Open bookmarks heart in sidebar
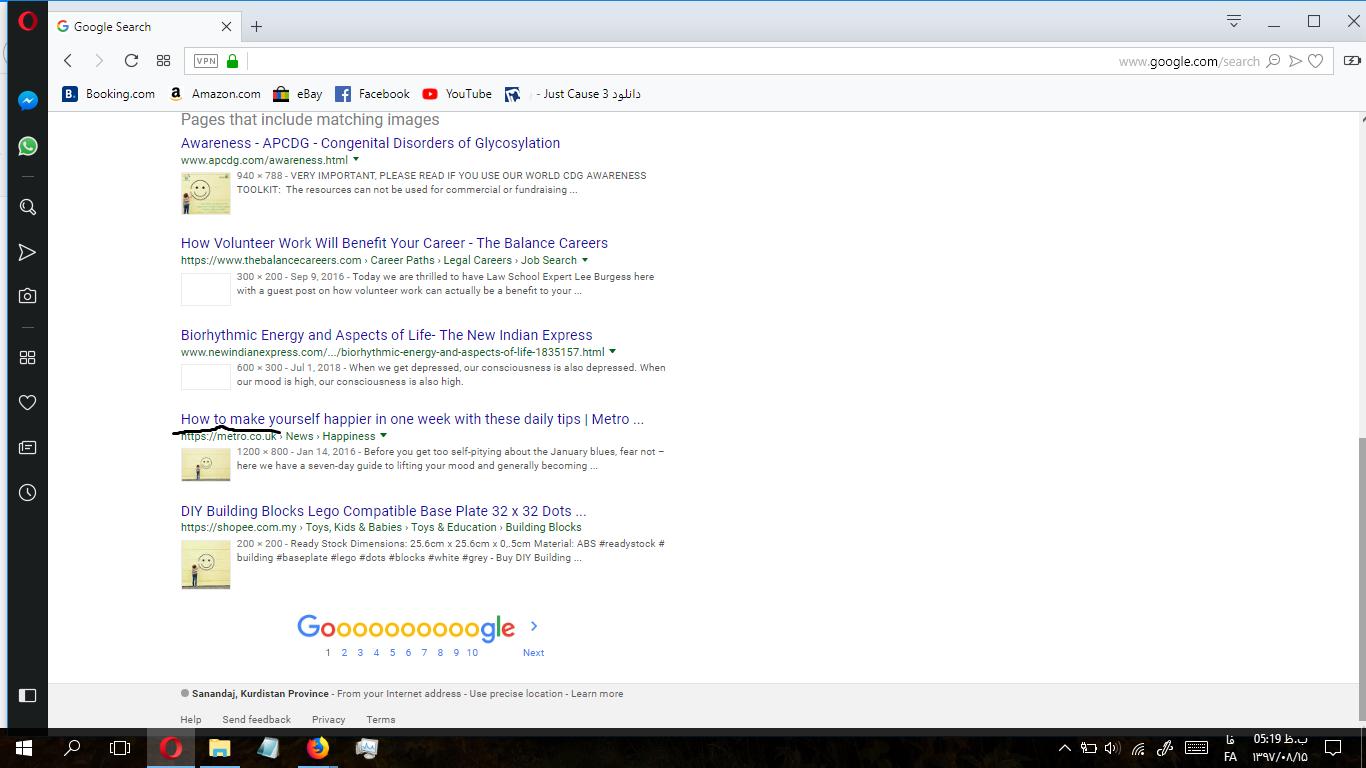The height and width of the screenshot is (768, 1366). tap(28, 402)
